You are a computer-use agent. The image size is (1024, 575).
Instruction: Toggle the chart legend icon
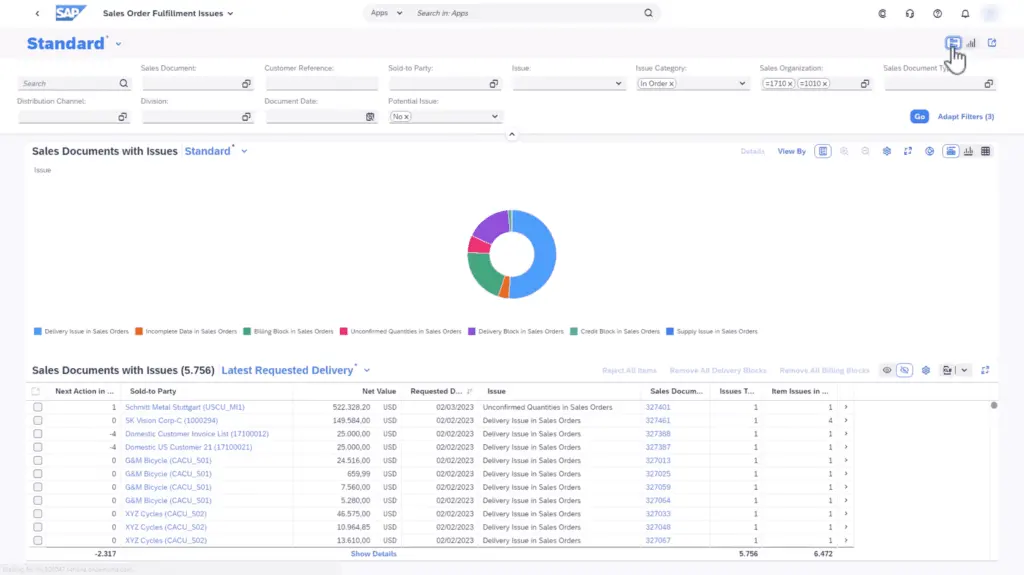(x=823, y=152)
